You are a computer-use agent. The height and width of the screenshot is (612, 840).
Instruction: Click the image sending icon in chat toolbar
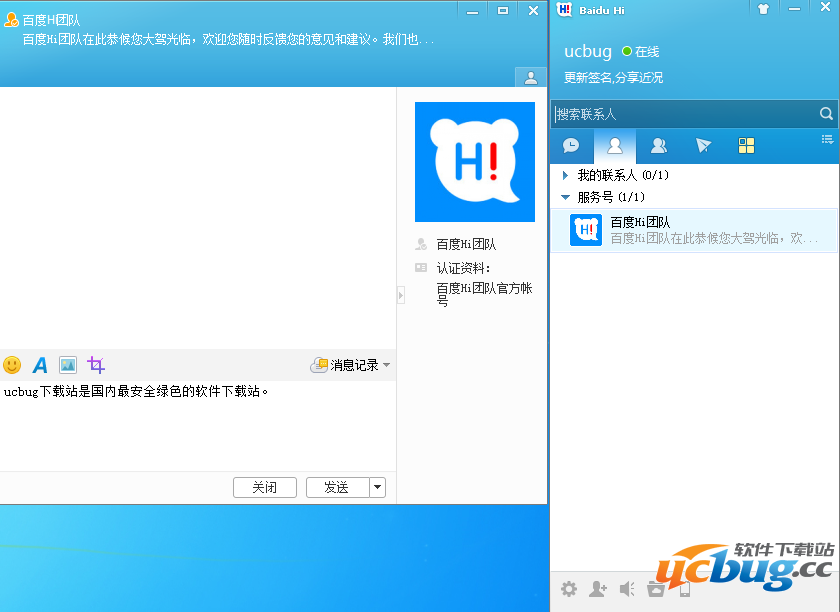[x=67, y=365]
